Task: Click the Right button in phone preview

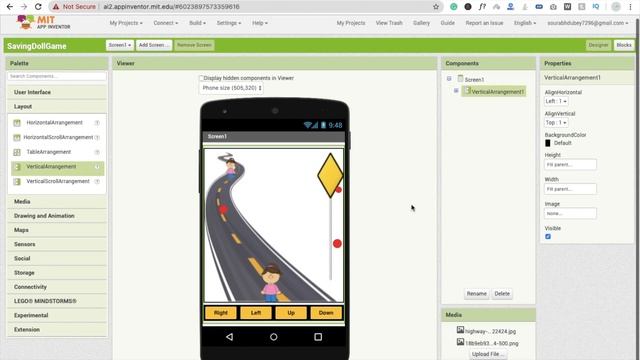Action: click(x=220, y=313)
